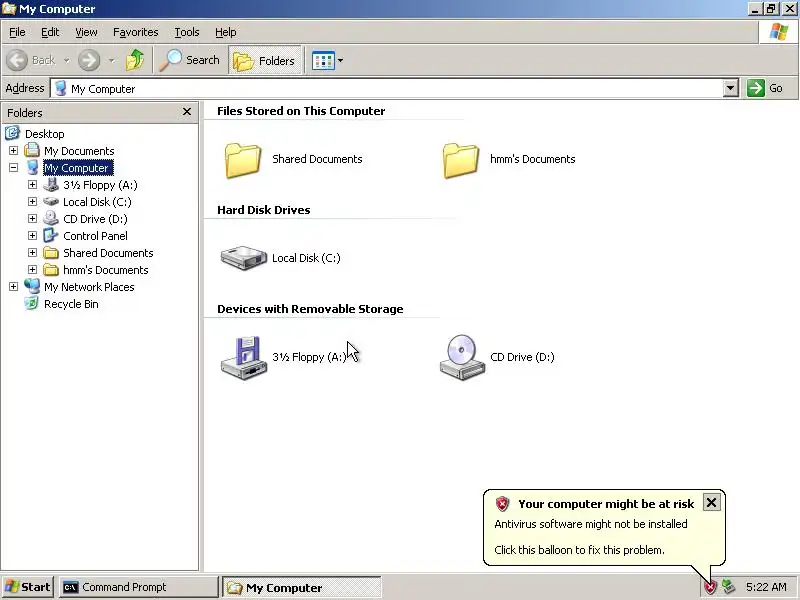Click Shared Documents folder tree icon

(51, 253)
